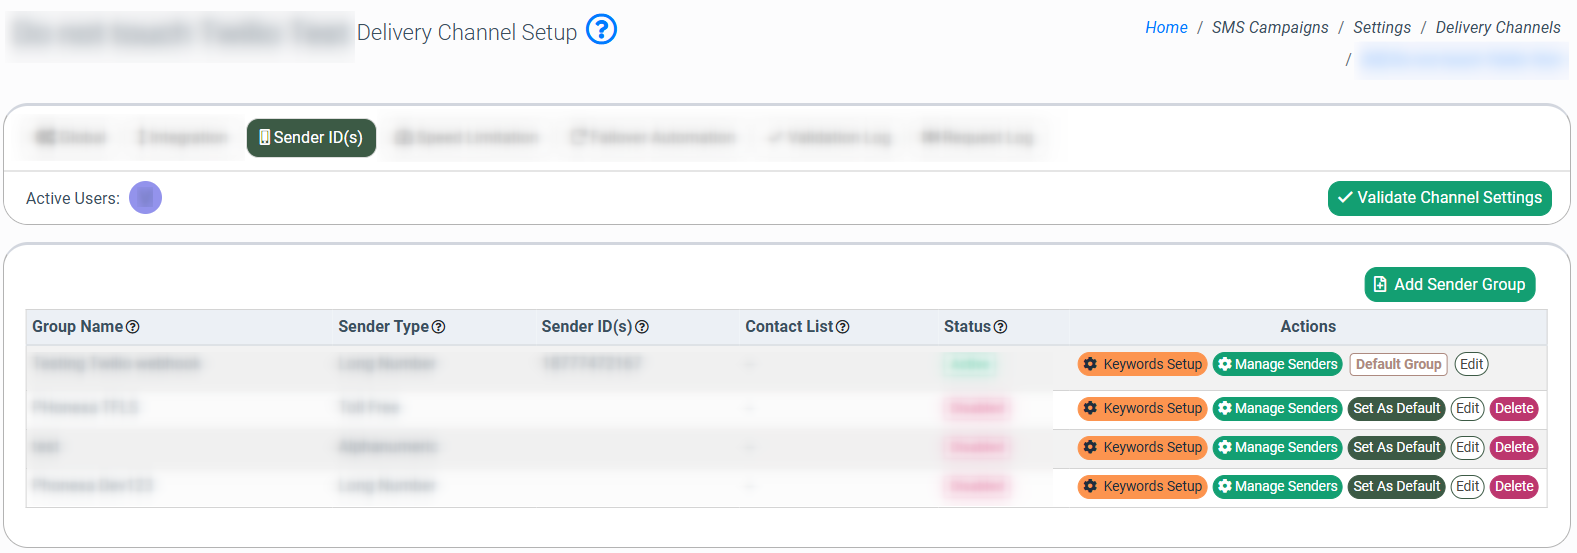1577x553 pixels.
Task: Edit the last sender group
Action: tap(1467, 487)
